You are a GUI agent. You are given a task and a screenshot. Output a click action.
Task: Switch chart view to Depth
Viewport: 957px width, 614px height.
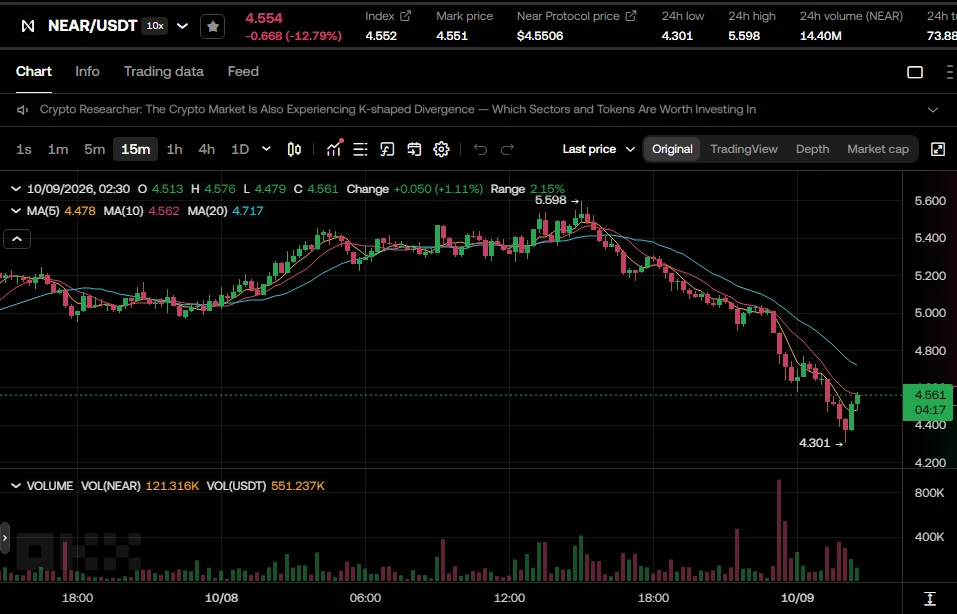812,149
